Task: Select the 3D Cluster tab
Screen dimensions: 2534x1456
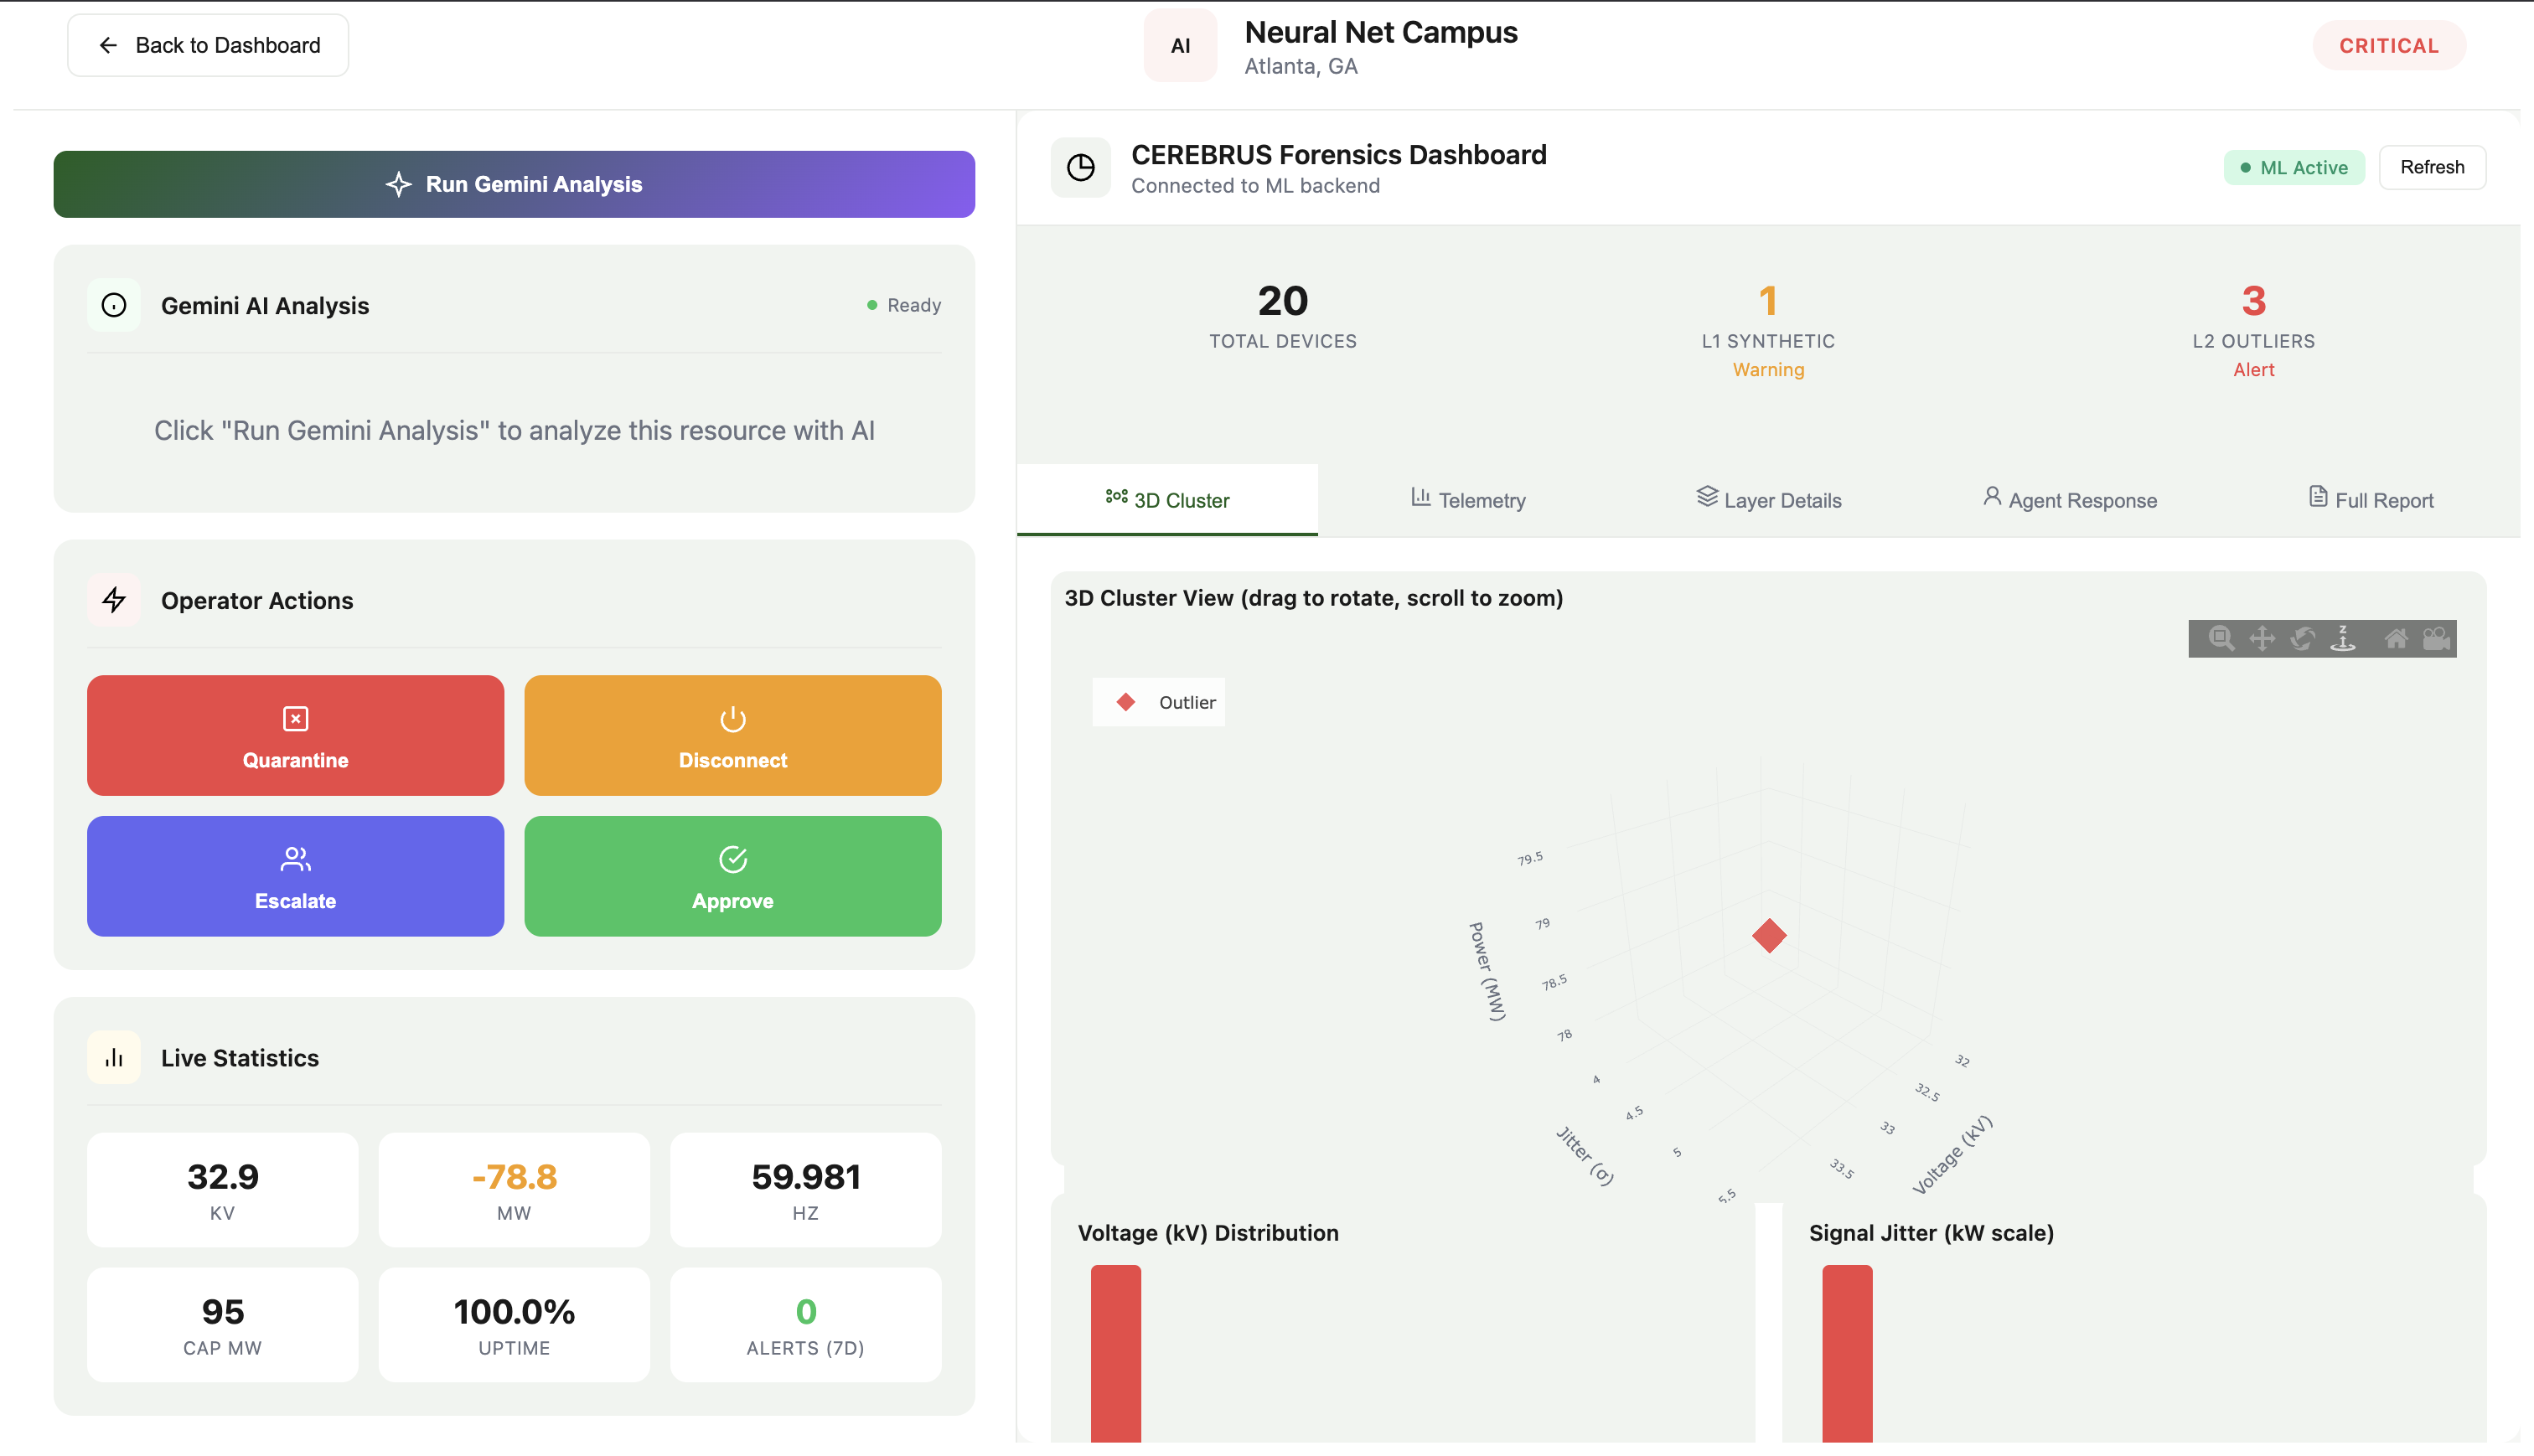Action: pyautogui.click(x=1167, y=500)
